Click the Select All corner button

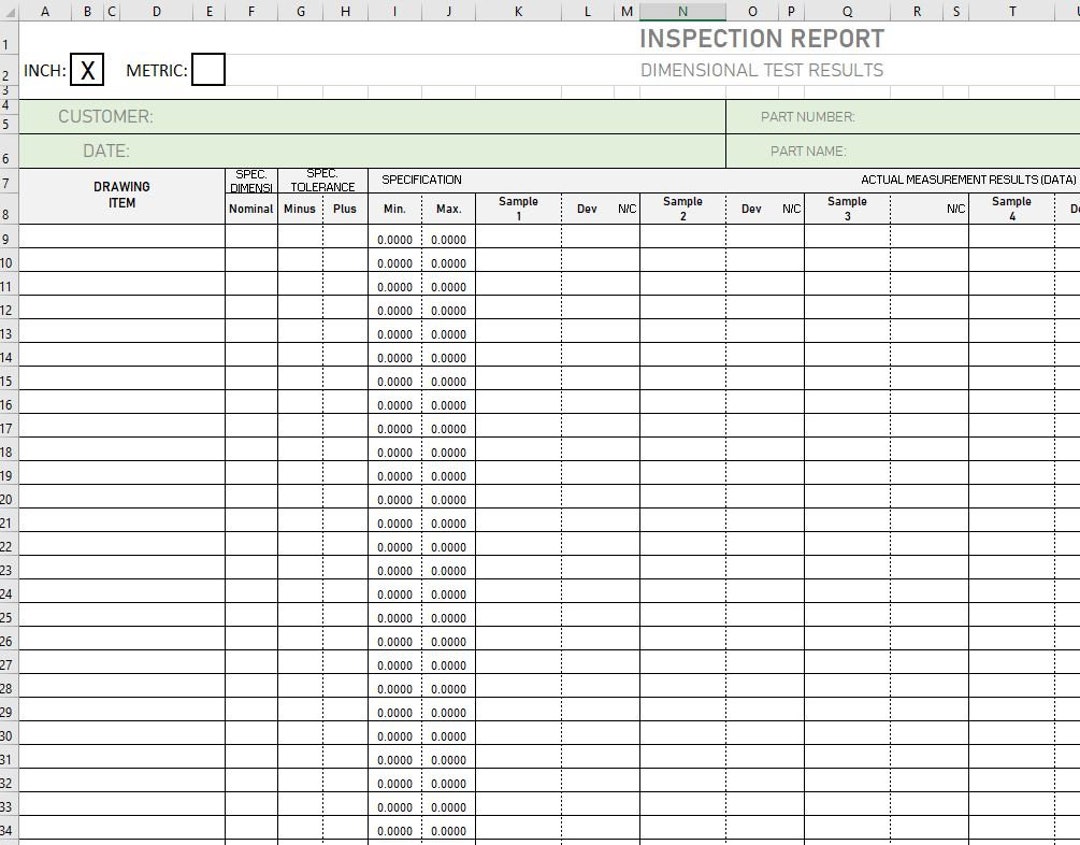8,11
